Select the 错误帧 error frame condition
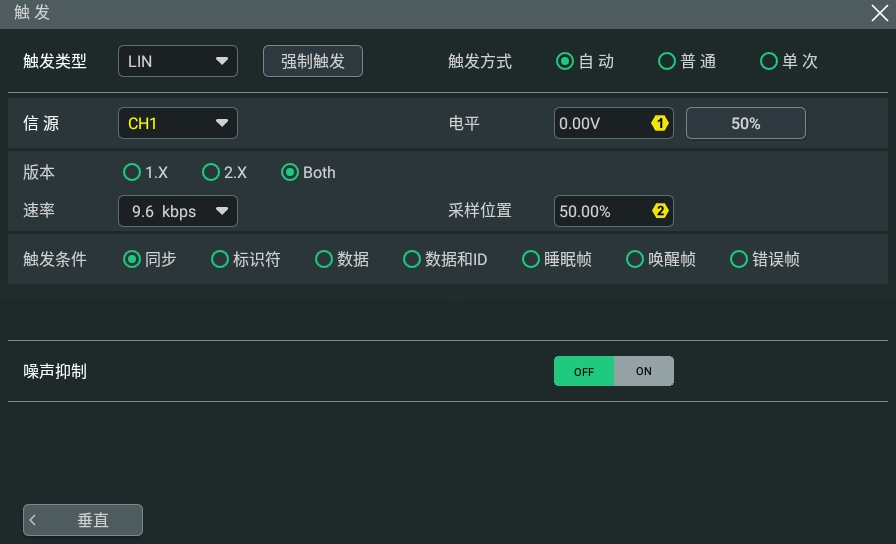This screenshot has height=544, width=896. (x=739, y=259)
